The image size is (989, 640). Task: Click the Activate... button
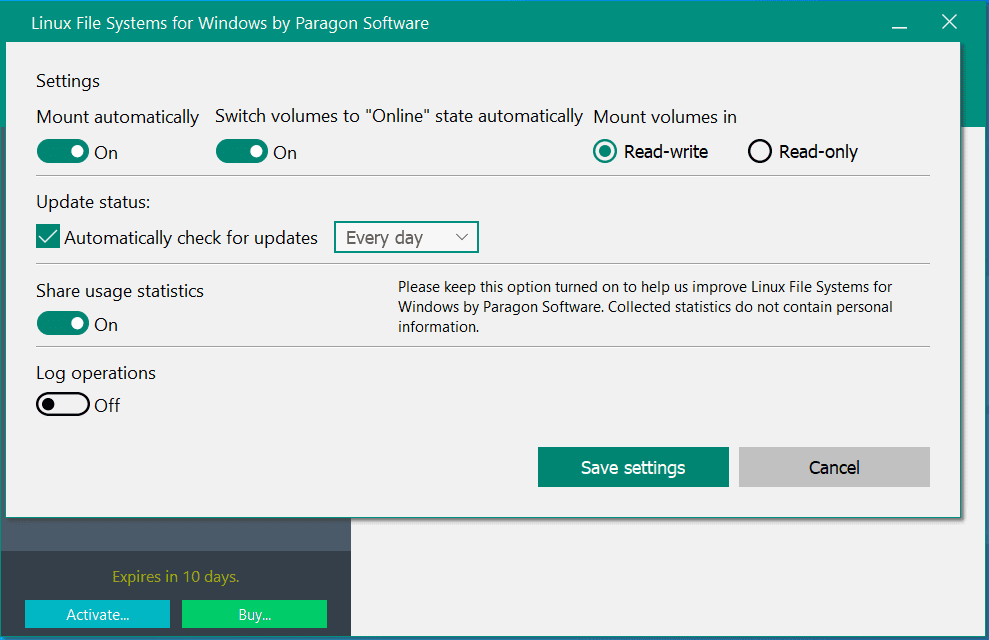98,614
